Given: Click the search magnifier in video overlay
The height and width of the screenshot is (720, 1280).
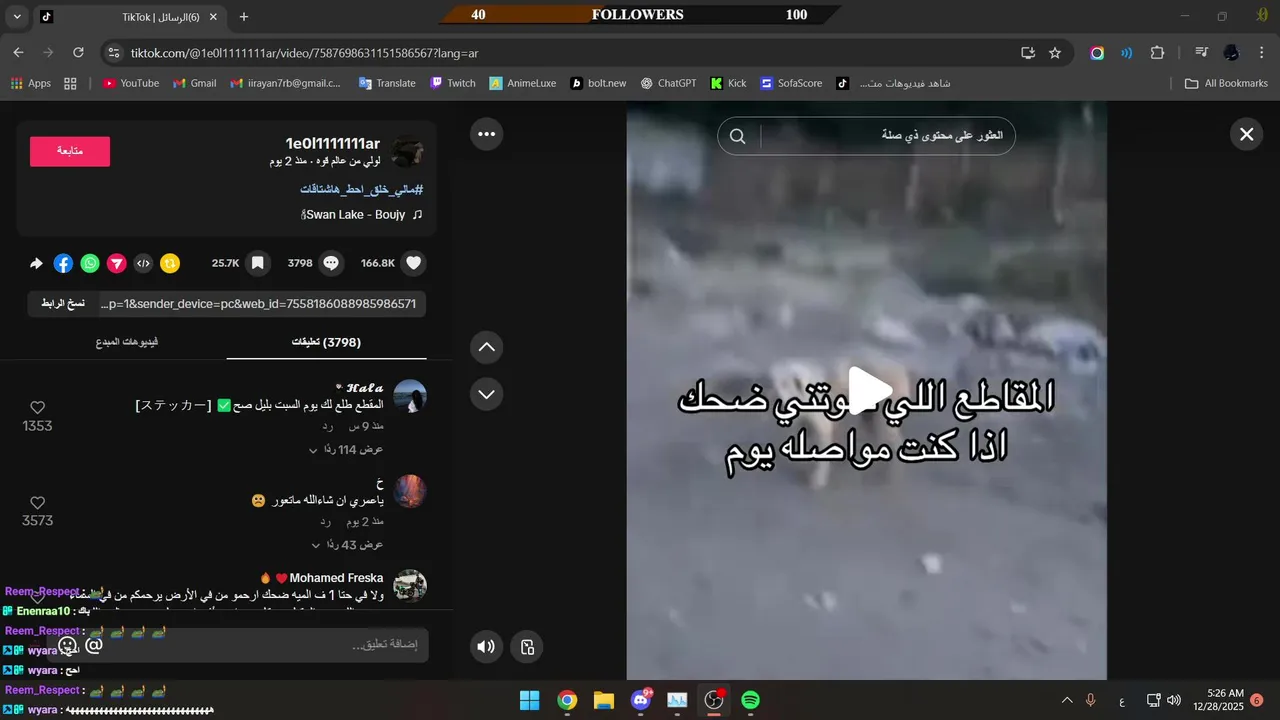Looking at the screenshot, I should 738,136.
